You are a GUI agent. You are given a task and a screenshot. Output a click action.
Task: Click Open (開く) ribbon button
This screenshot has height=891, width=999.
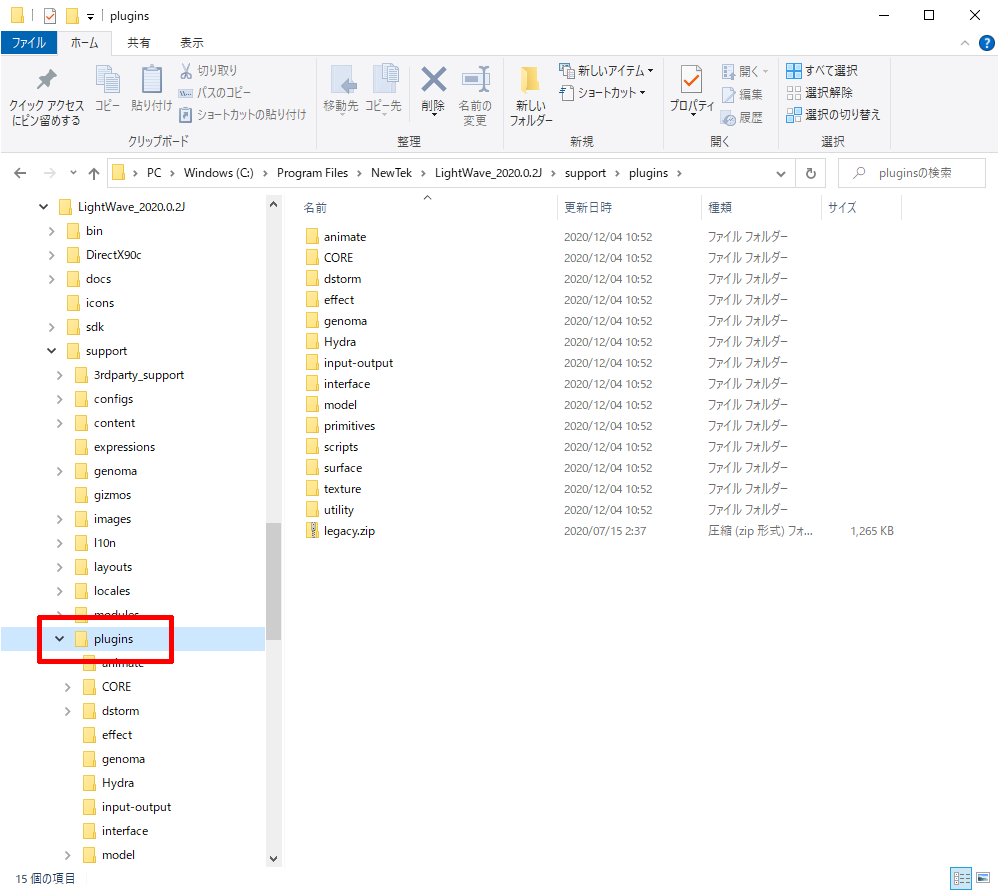(745, 71)
